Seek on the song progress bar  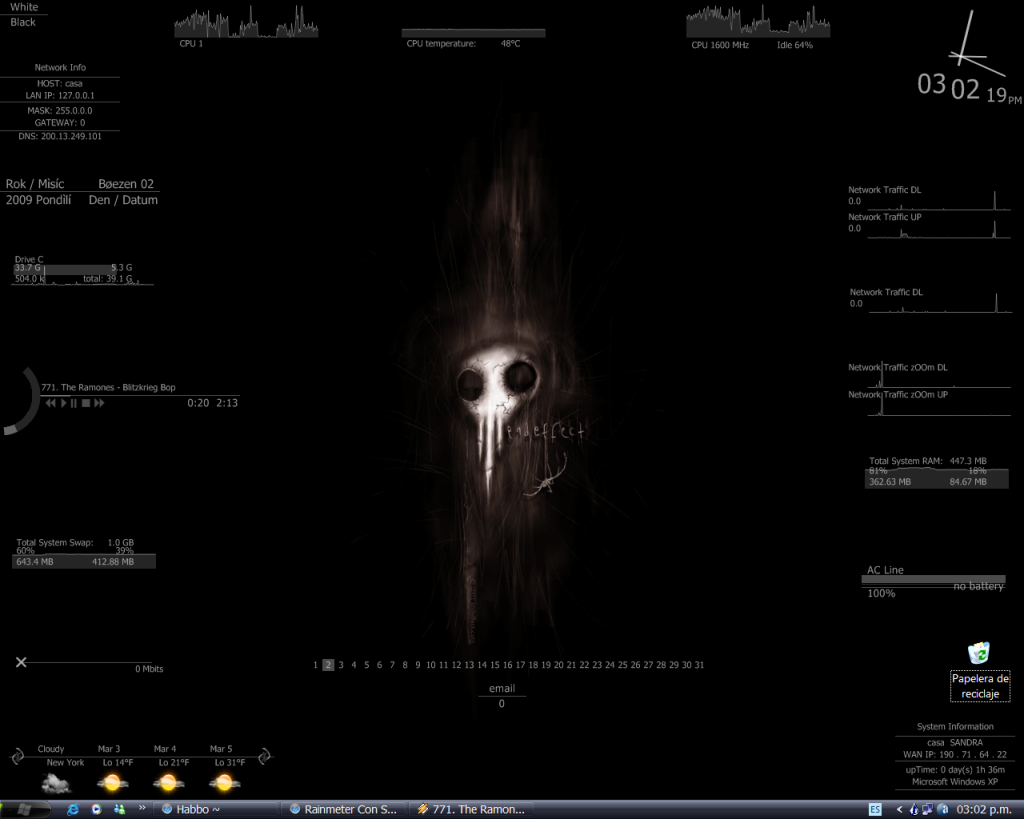140,395
